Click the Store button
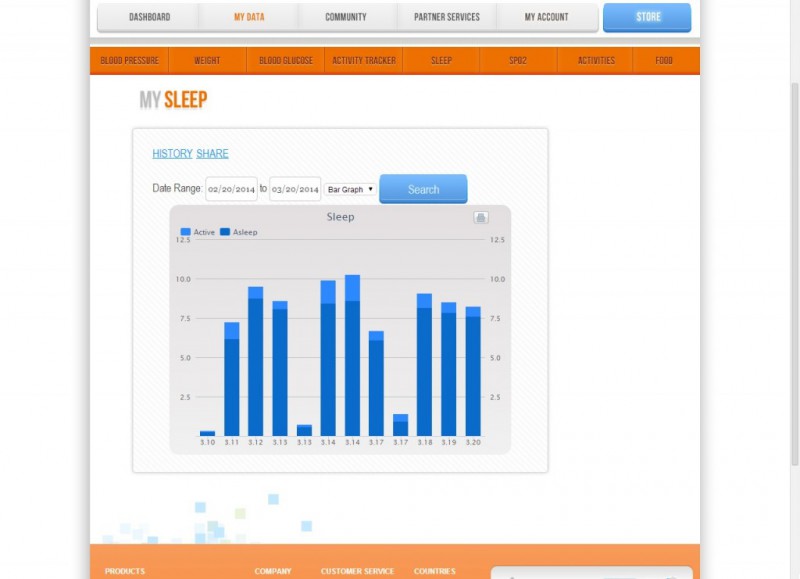 click(x=647, y=17)
